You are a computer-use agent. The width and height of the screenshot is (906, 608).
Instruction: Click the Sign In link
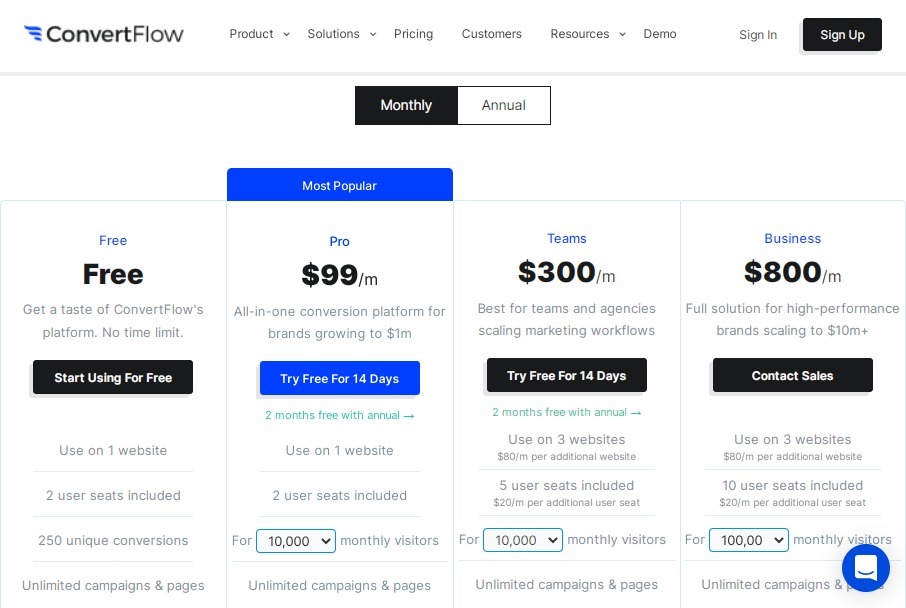pyautogui.click(x=758, y=35)
